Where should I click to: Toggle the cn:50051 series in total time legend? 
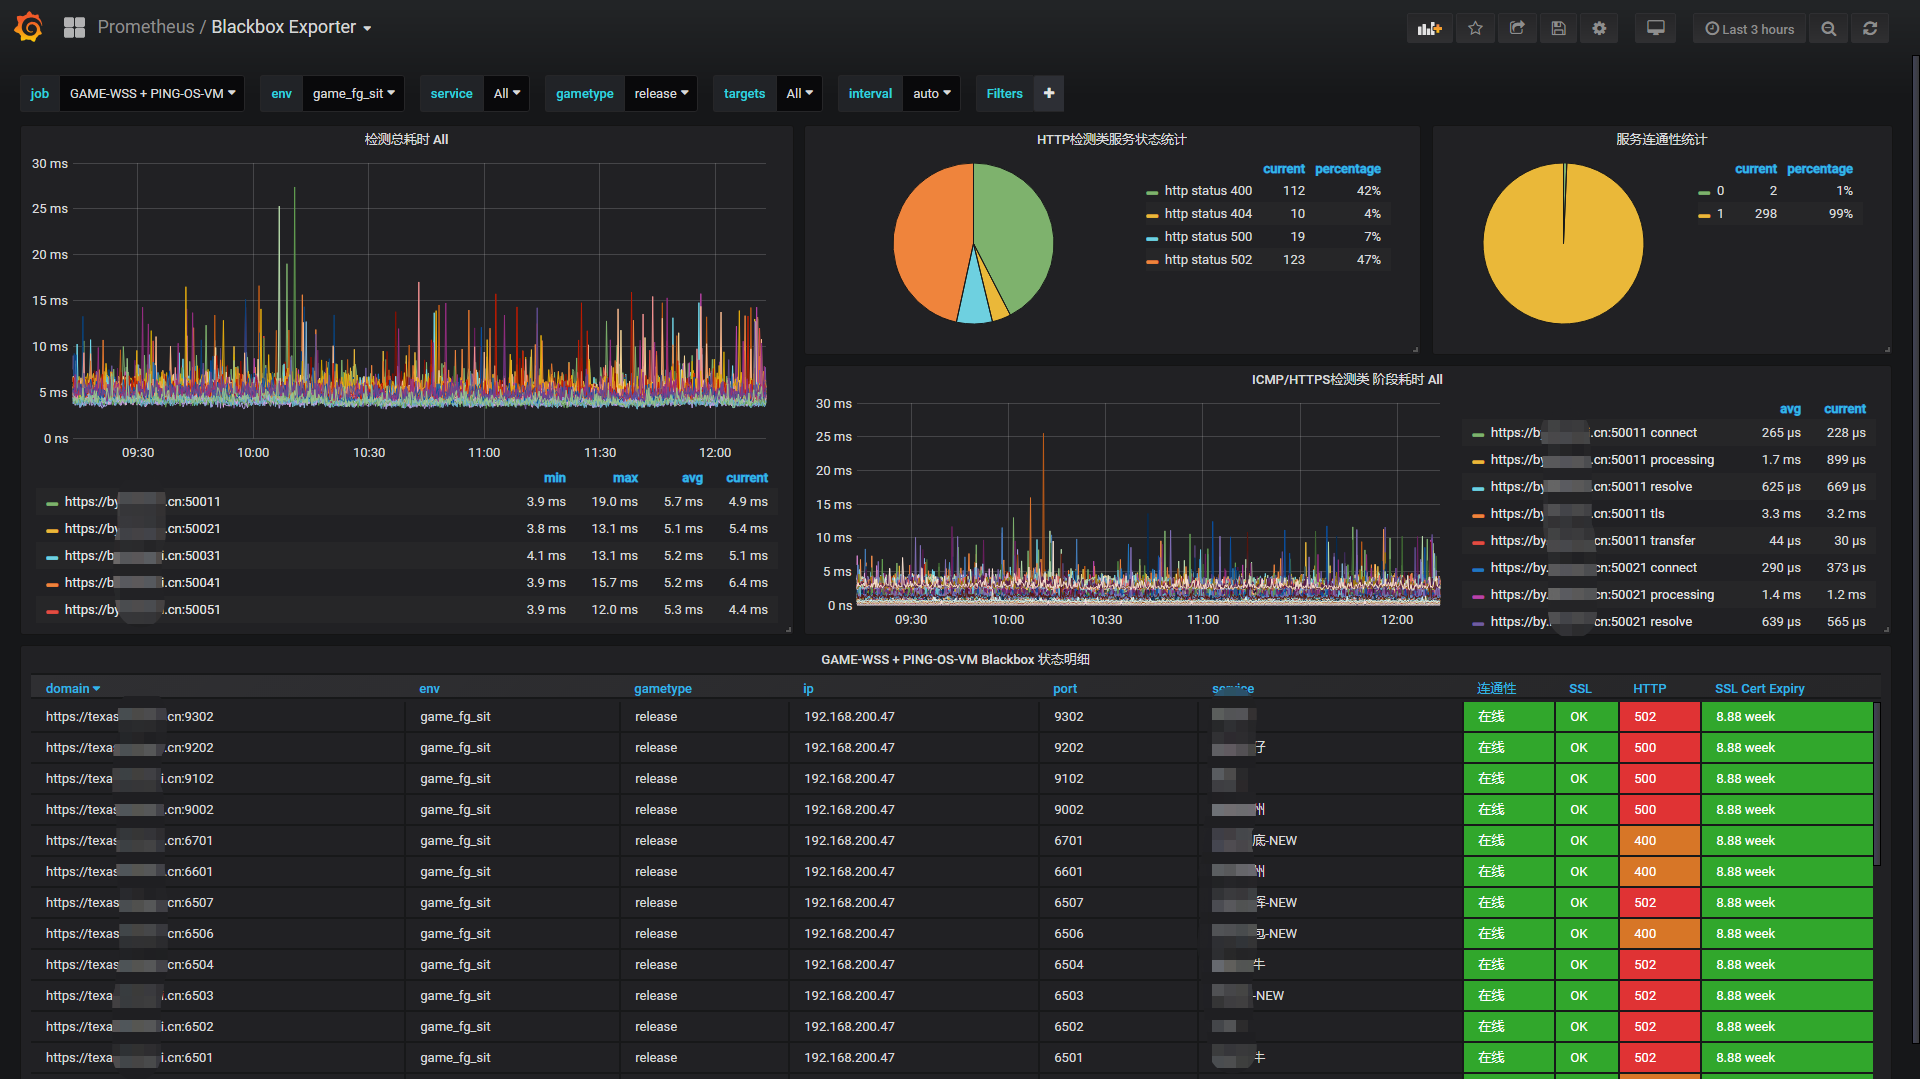point(142,610)
